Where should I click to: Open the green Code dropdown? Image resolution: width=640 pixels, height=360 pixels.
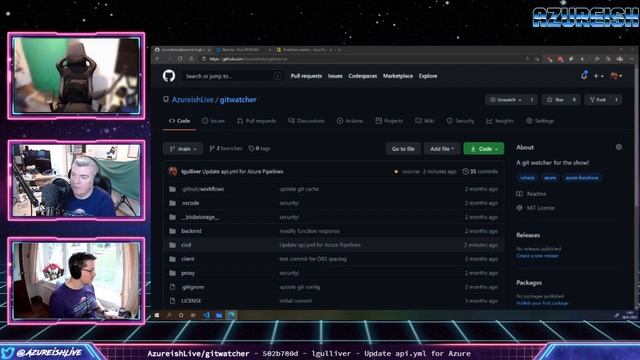coord(484,149)
